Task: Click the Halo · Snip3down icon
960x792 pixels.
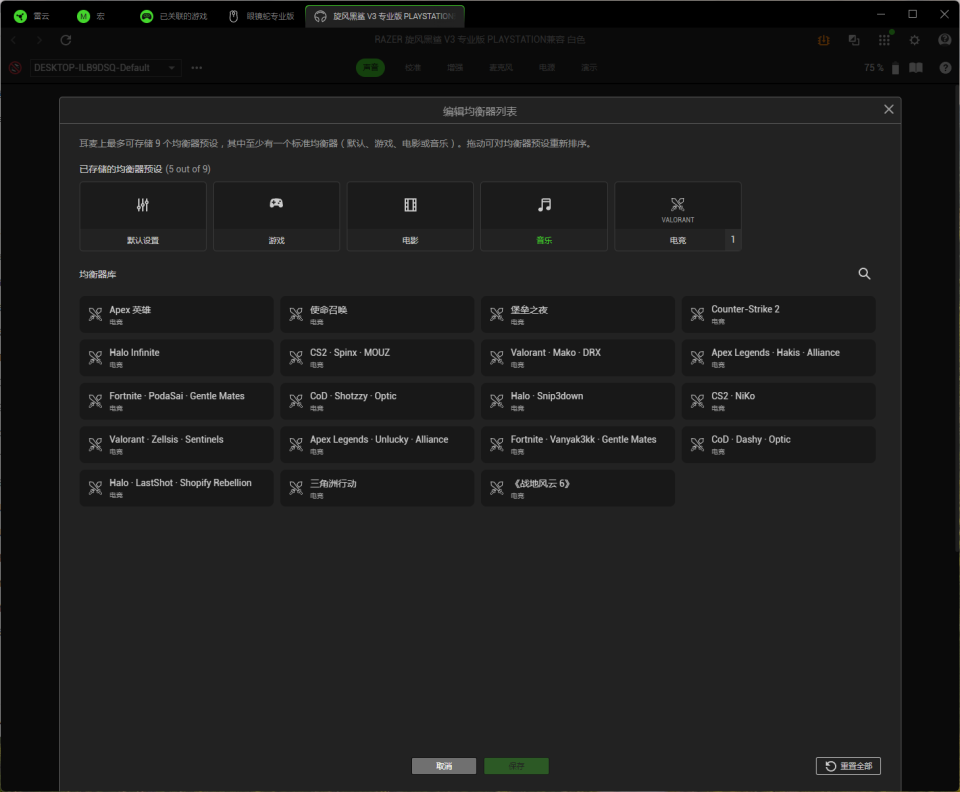Action: (497, 401)
